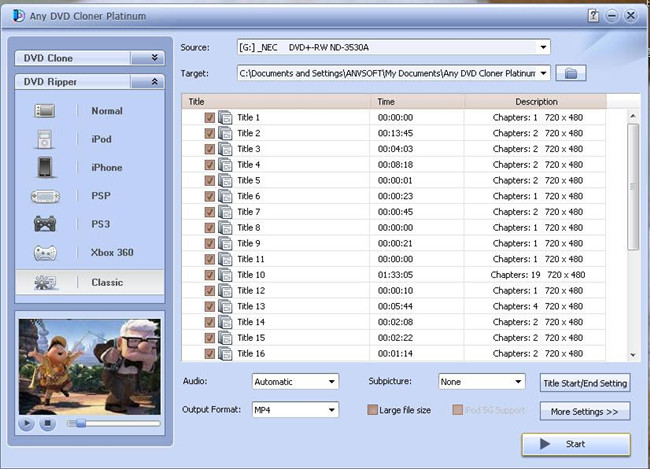
Task: Sort by the Description column header
Action: point(536,102)
